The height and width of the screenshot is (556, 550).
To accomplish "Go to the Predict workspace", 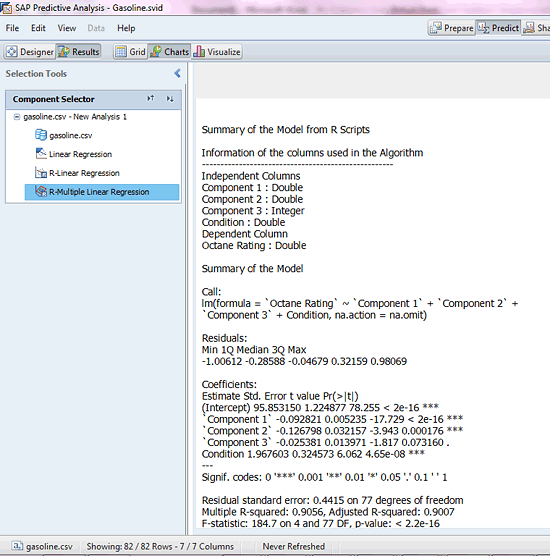I will [498, 28].
